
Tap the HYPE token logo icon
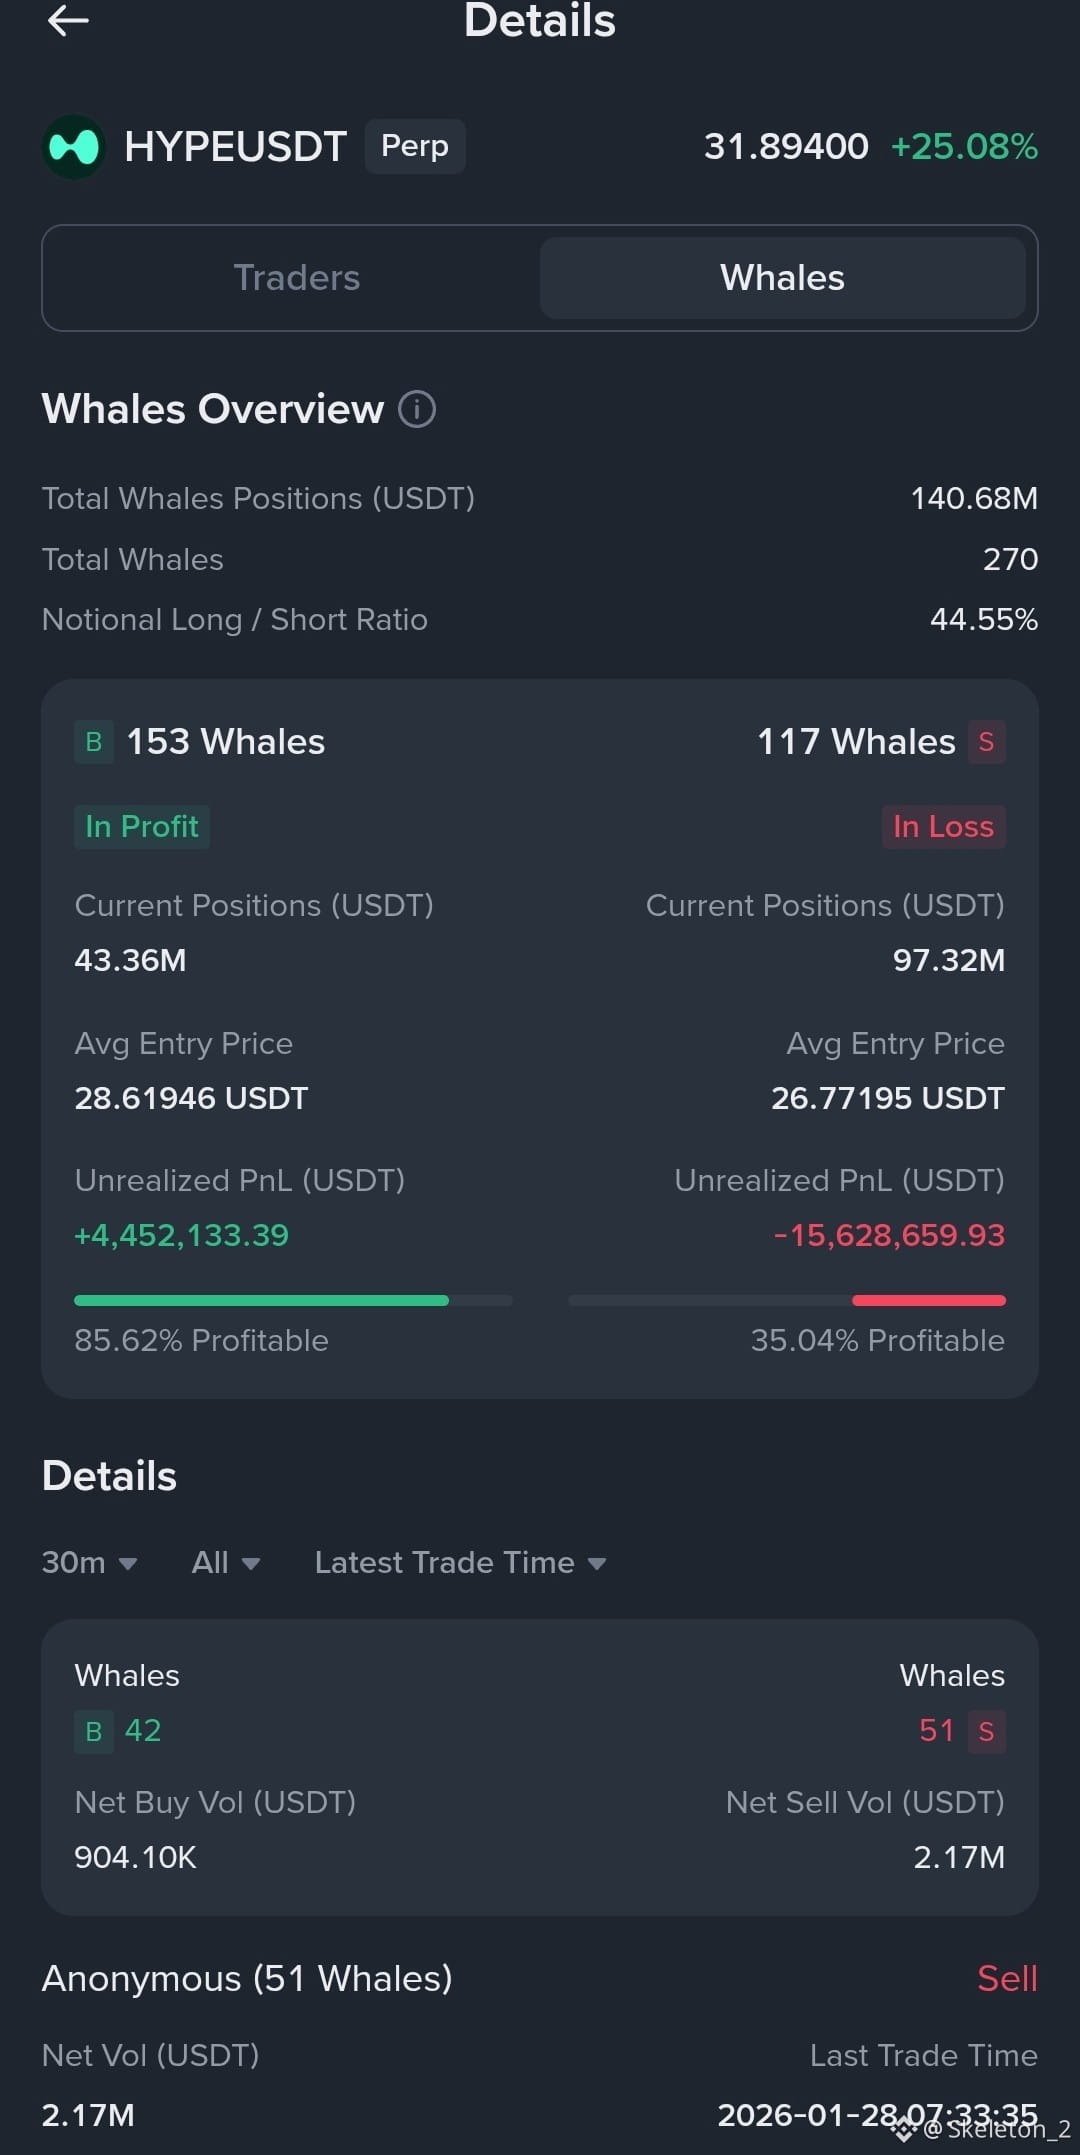74,147
